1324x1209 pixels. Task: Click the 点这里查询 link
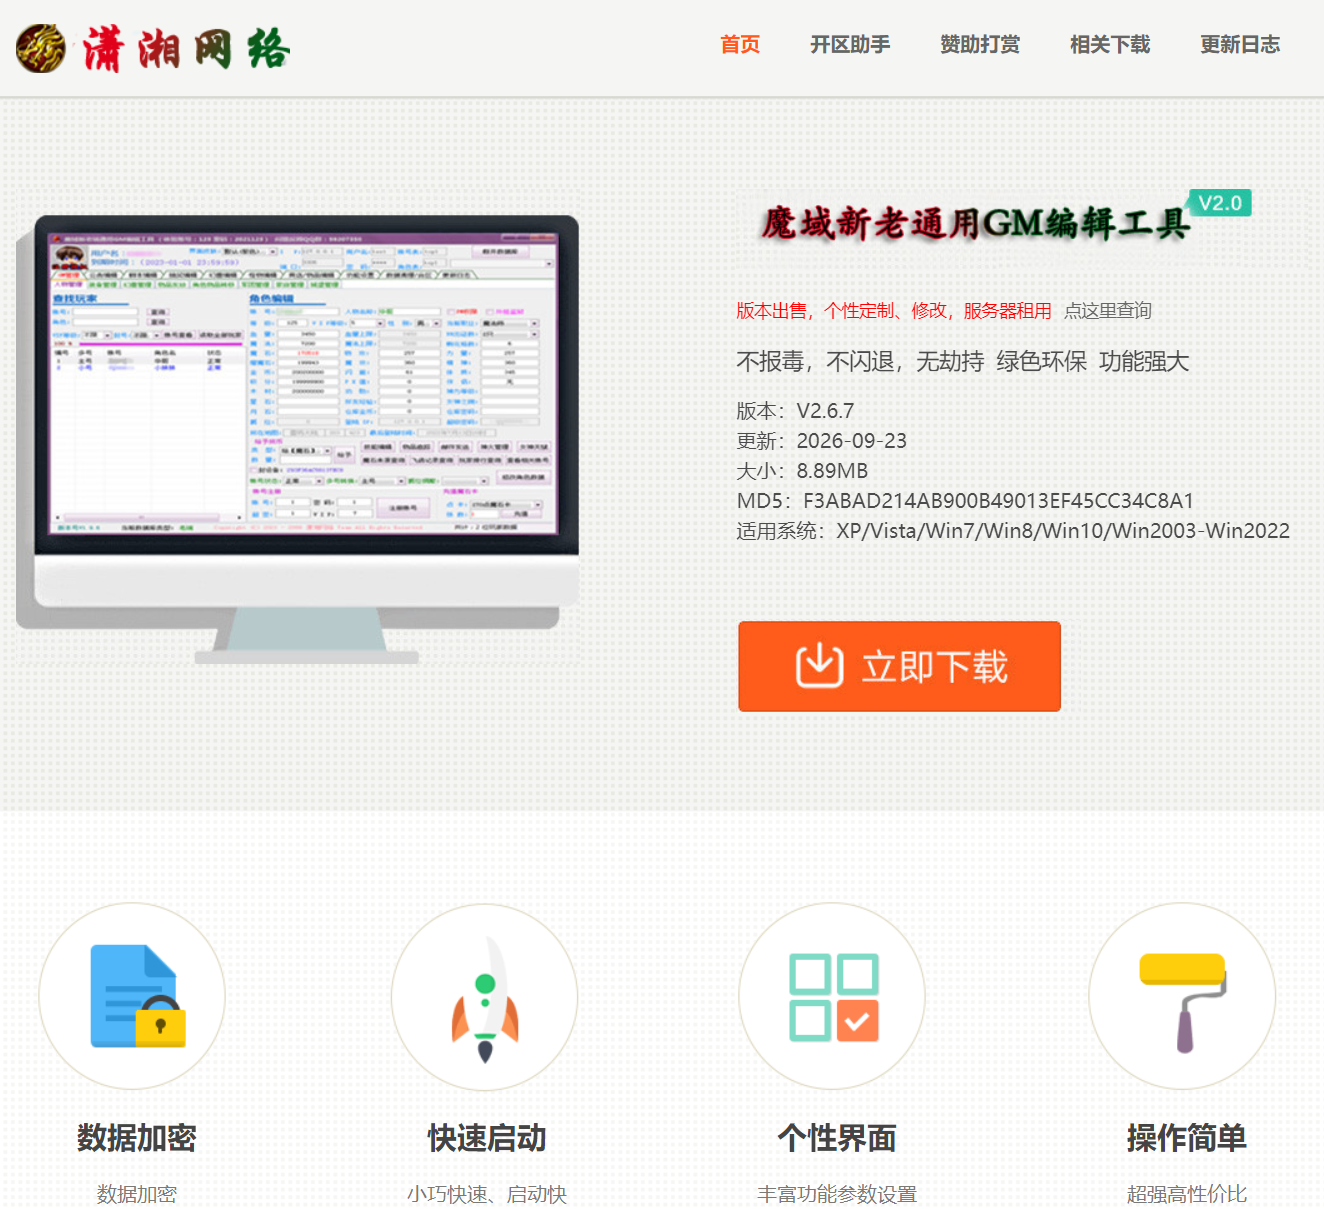point(1108,311)
